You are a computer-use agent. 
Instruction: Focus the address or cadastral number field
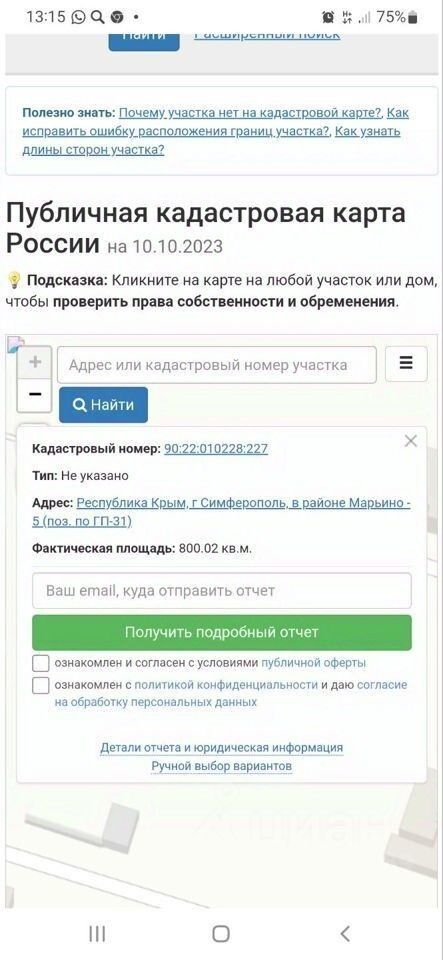click(x=217, y=365)
